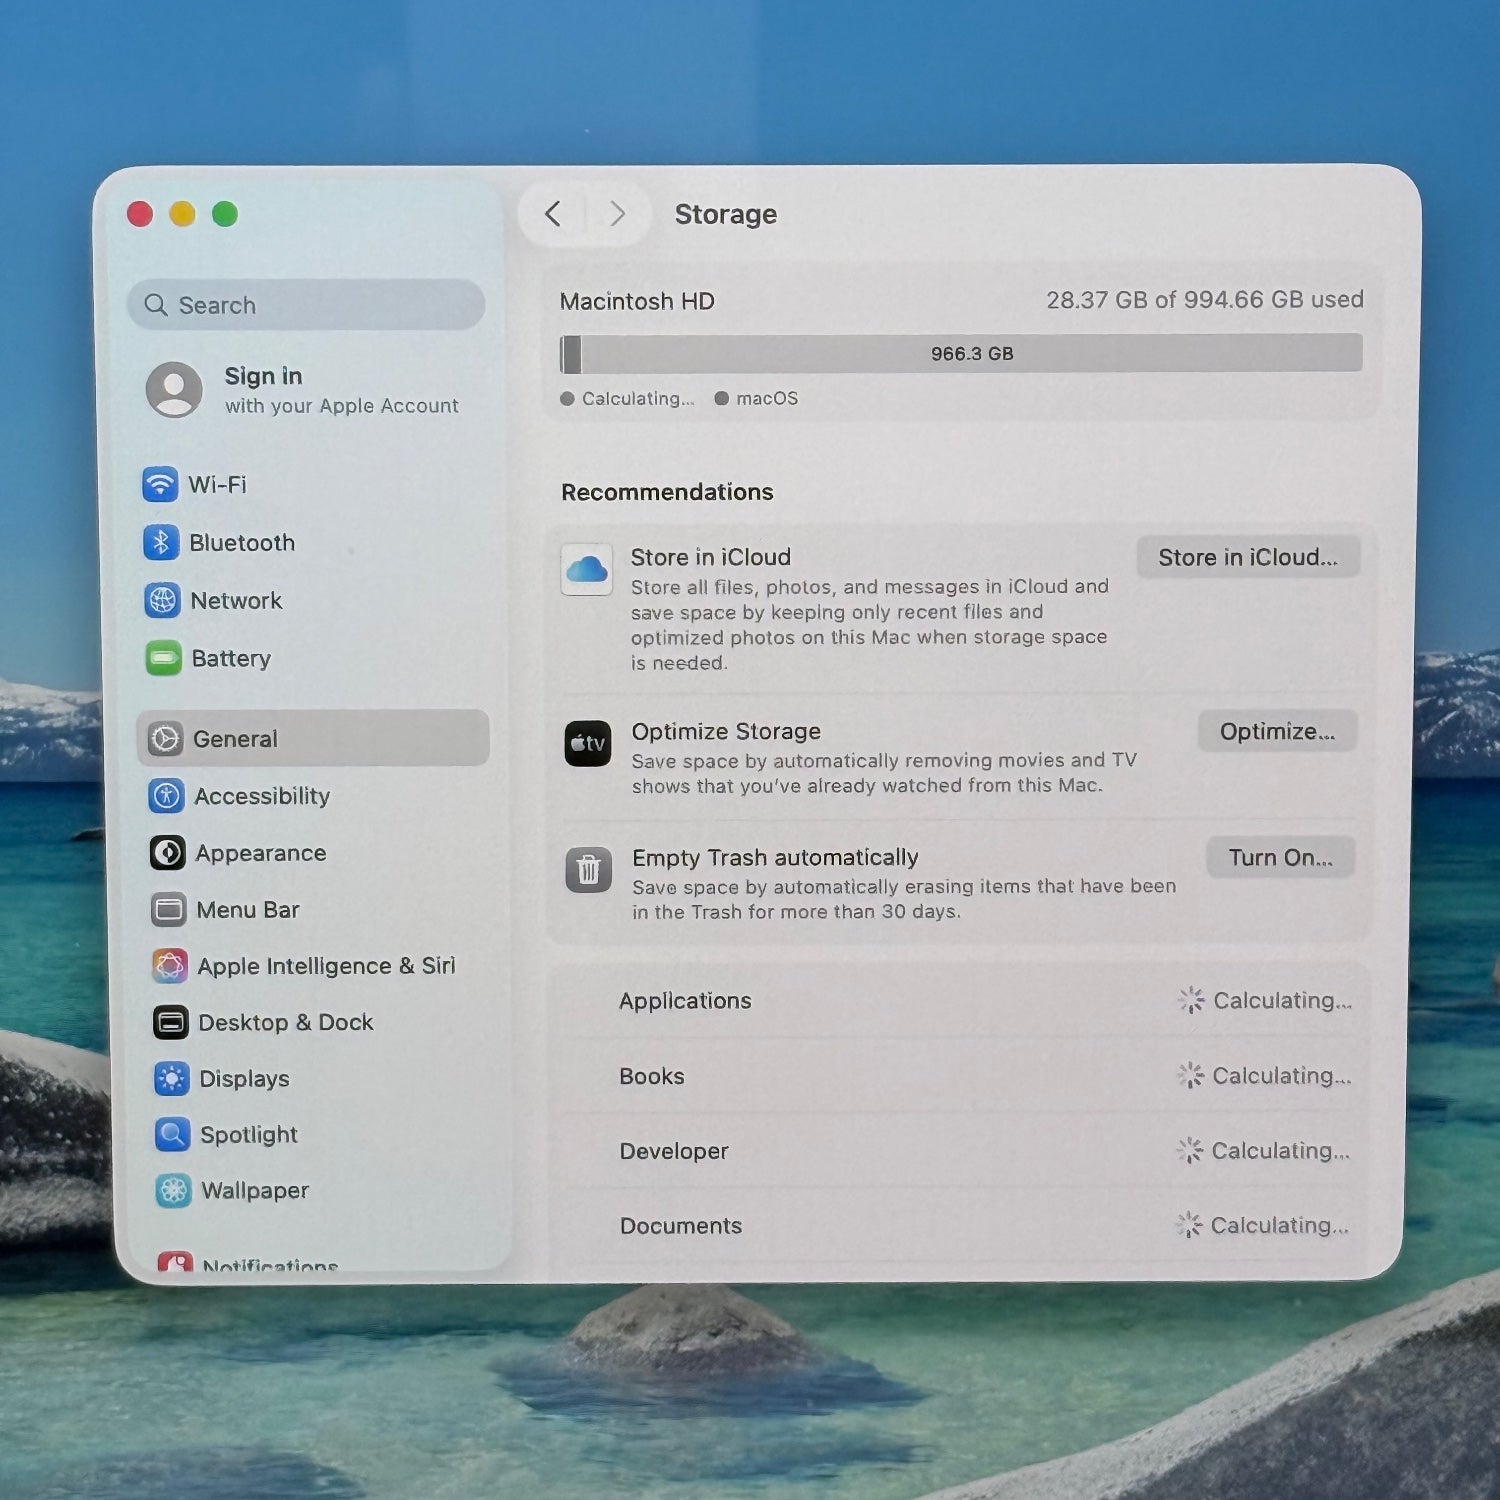Open Appearance settings icon
Screen dimensions: 1500x1500
point(167,853)
